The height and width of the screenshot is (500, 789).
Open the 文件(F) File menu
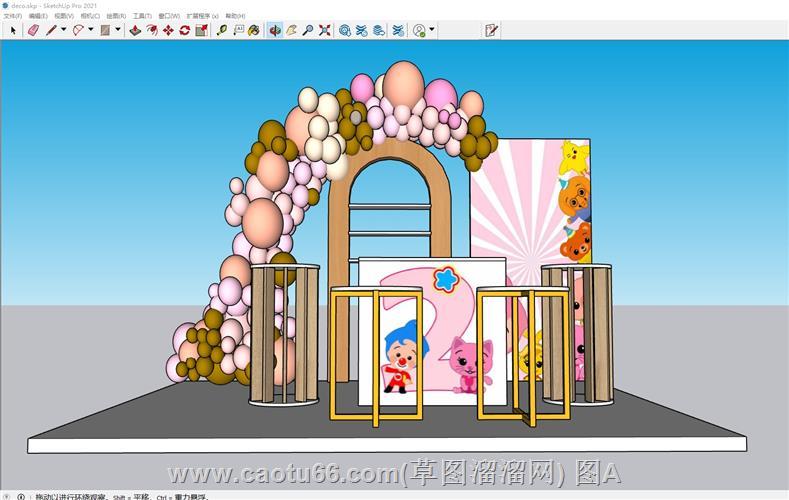point(13,16)
